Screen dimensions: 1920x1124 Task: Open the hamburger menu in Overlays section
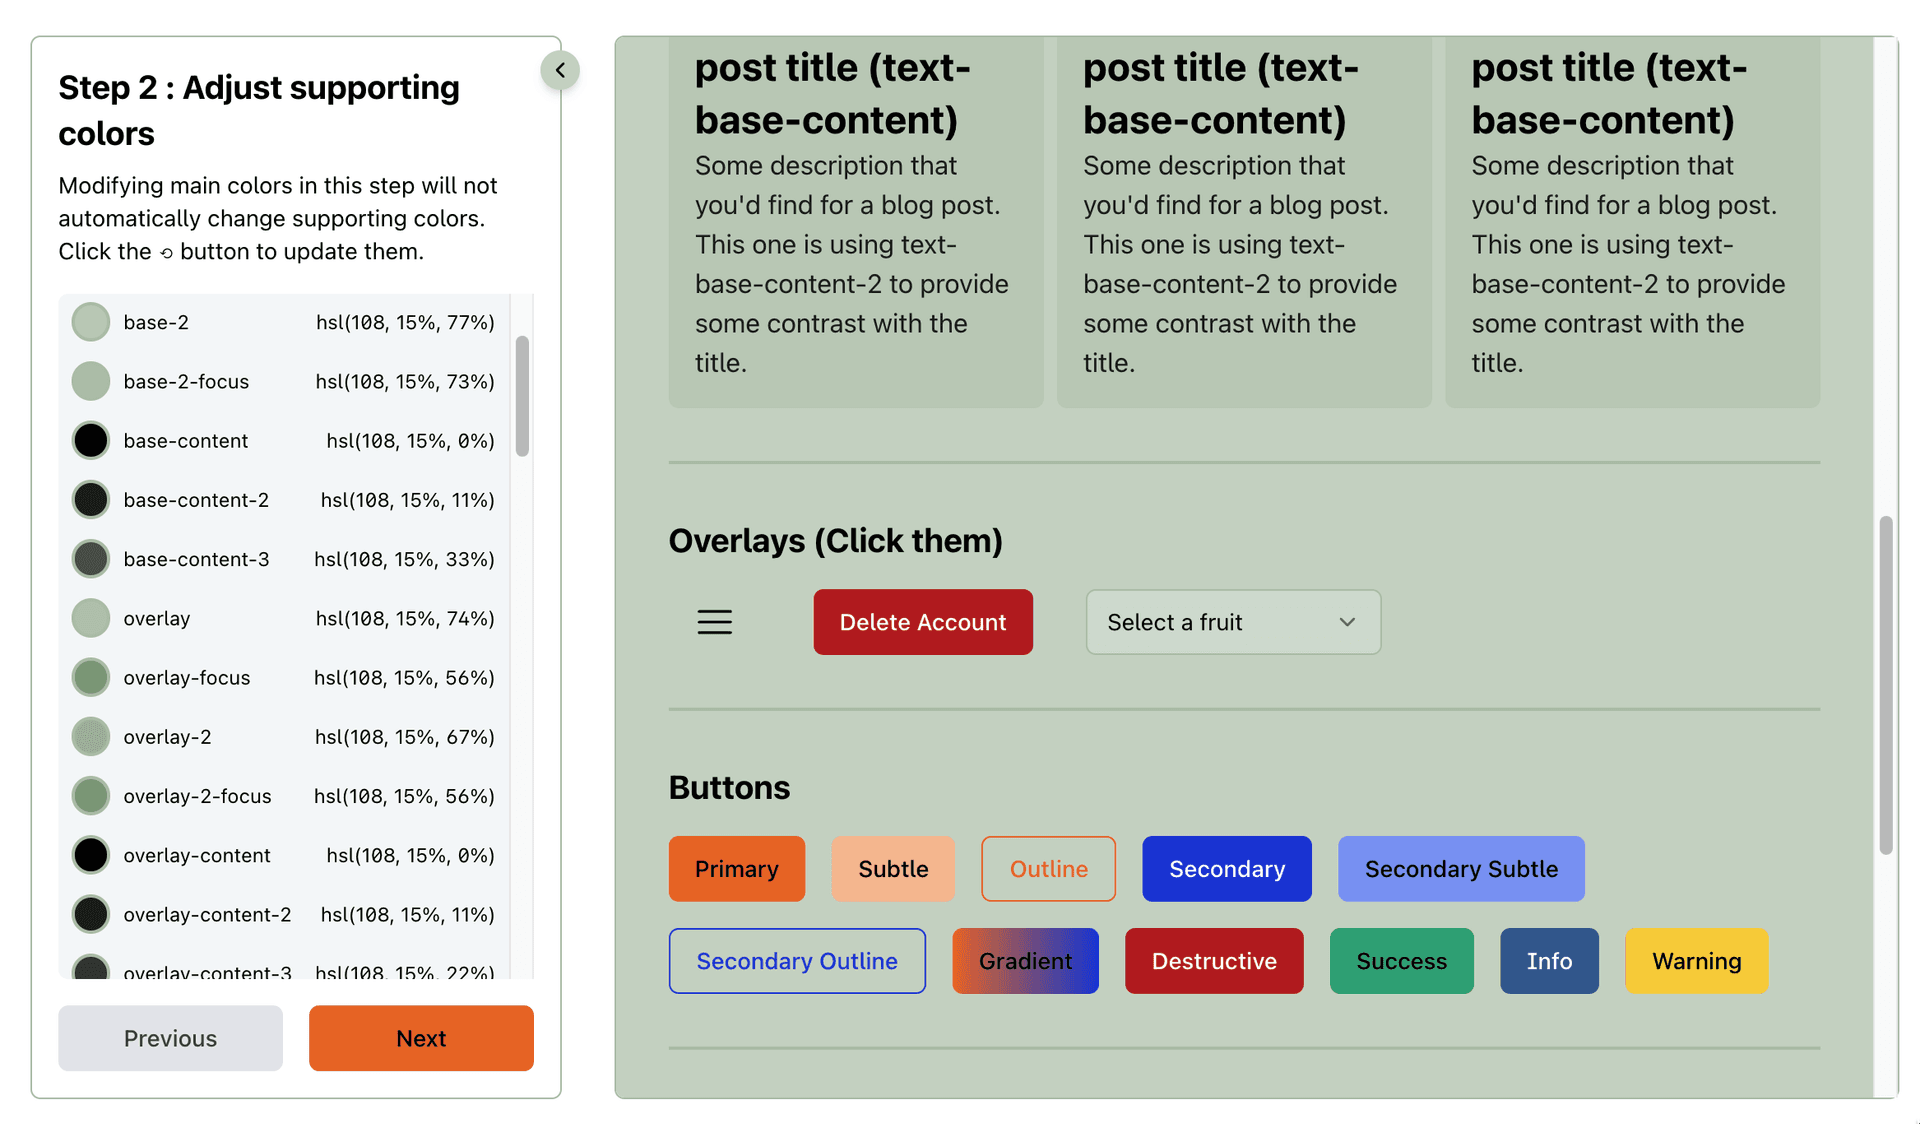tap(714, 621)
